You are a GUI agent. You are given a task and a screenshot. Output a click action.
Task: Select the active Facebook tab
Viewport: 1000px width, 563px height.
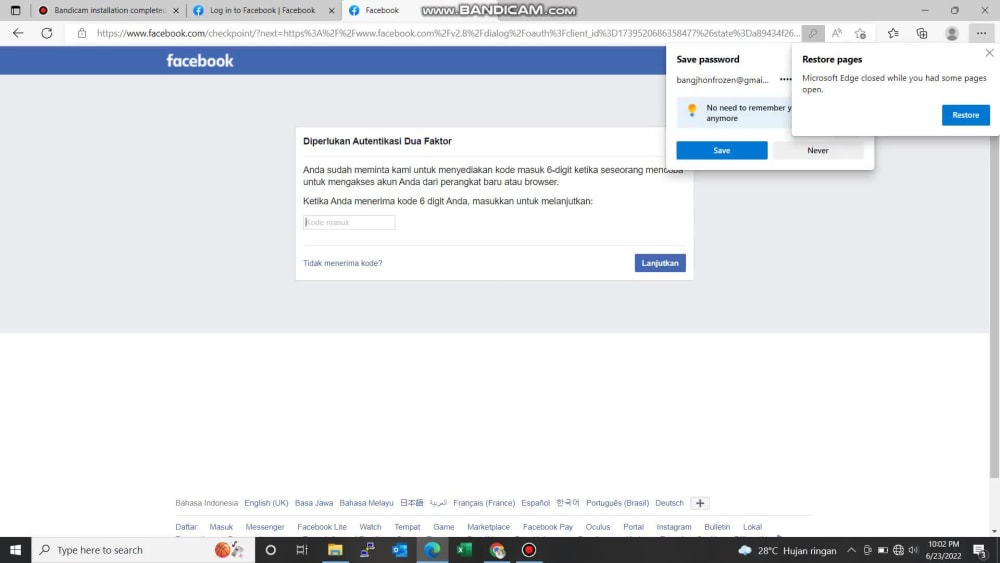(381, 10)
